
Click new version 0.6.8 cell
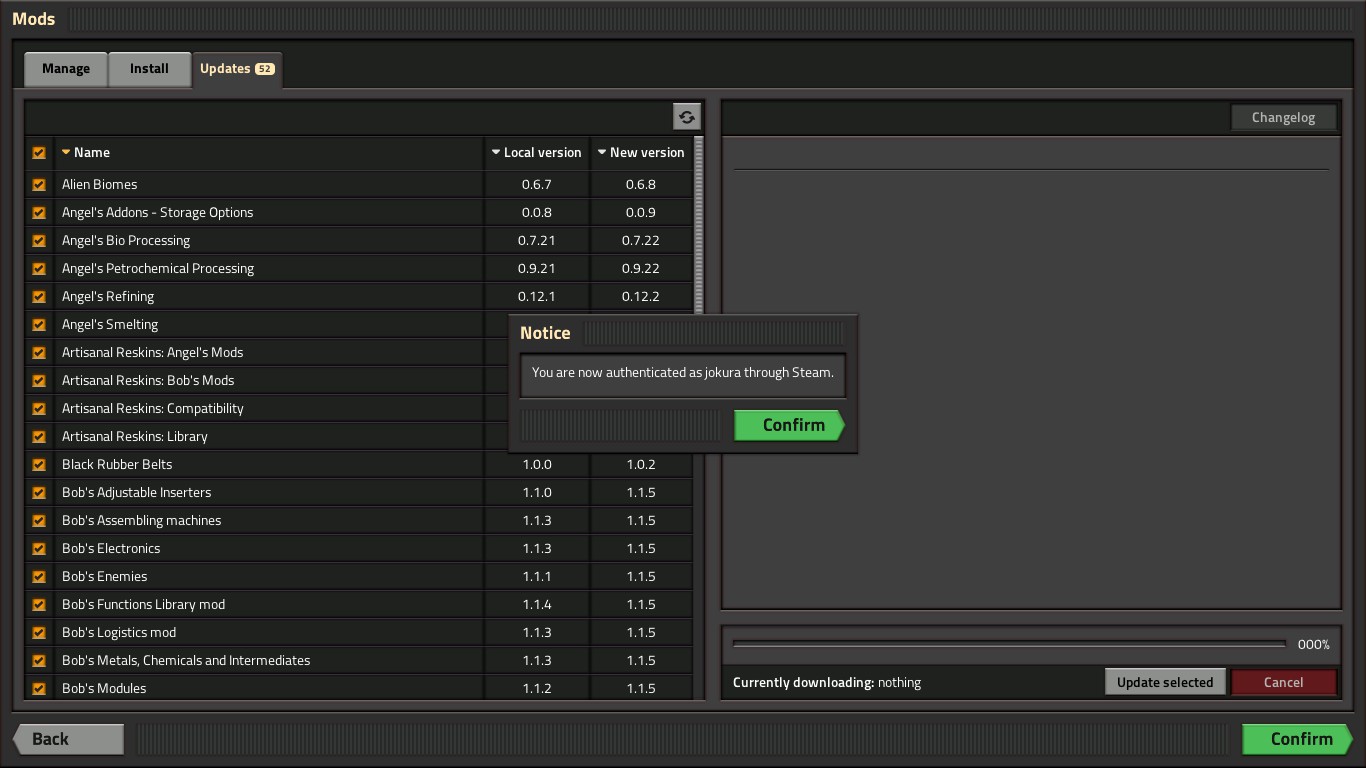coord(641,185)
